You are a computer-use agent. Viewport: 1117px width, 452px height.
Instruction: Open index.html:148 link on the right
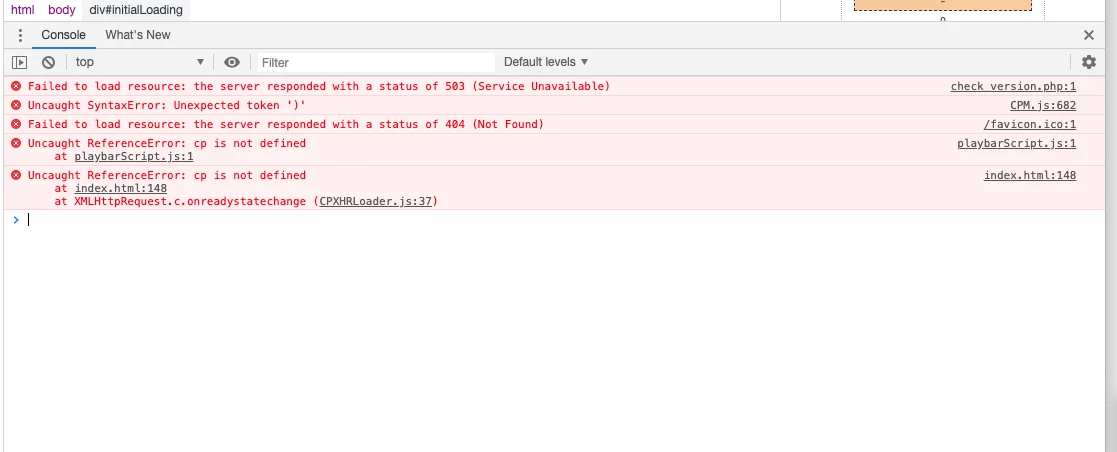click(x=1030, y=175)
